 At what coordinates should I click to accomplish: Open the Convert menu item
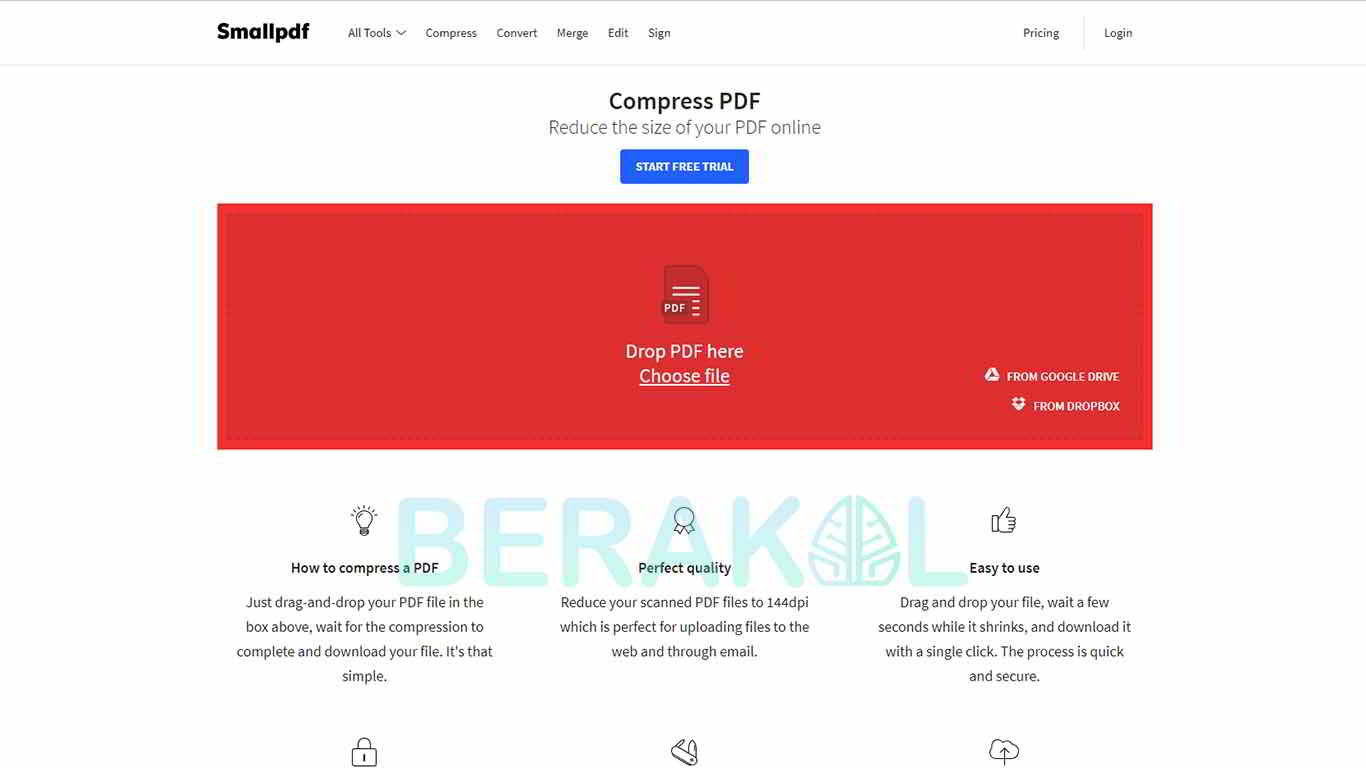click(517, 33)
